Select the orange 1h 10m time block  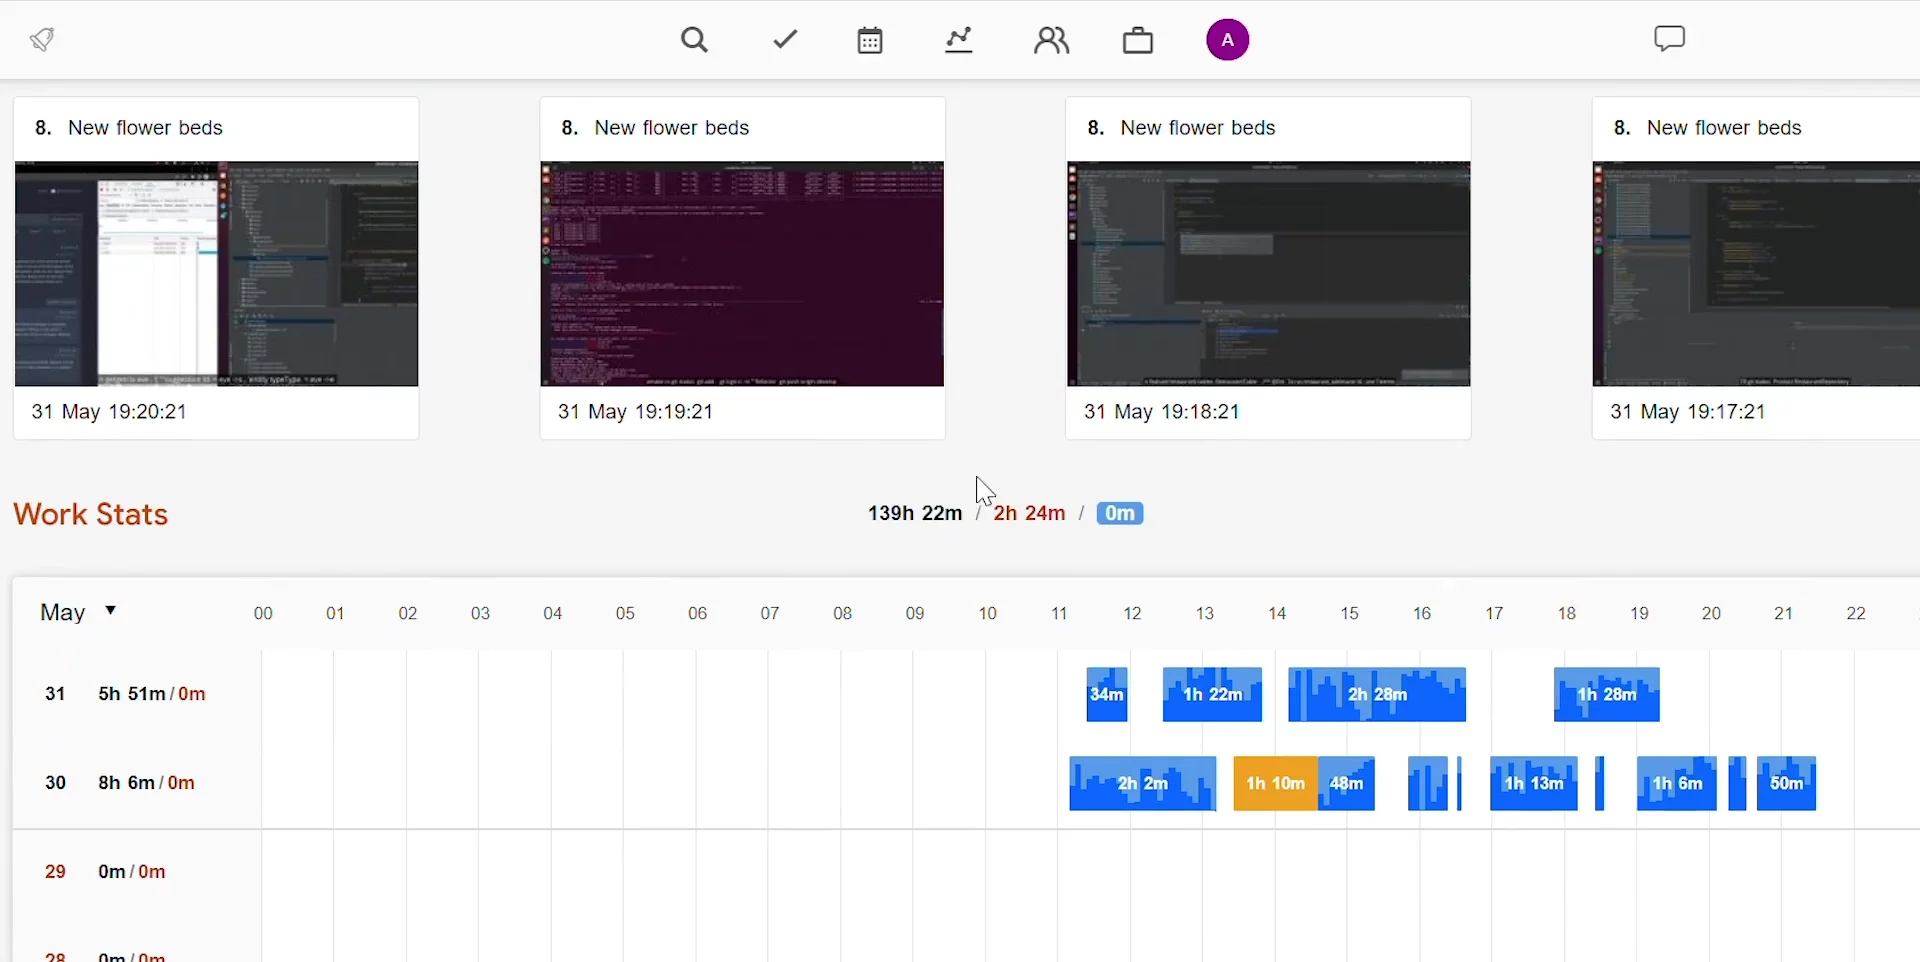point(1275,784)
